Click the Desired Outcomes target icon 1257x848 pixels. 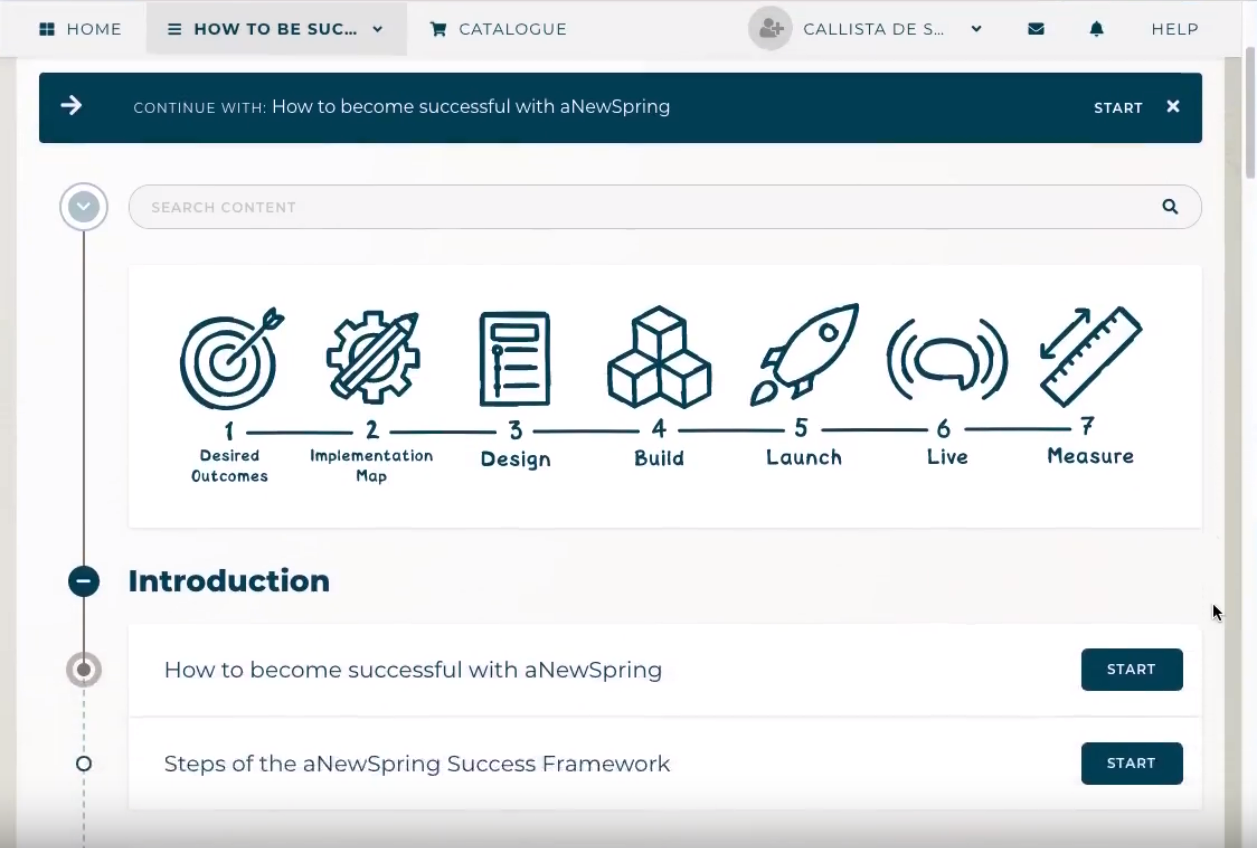(x=230, y=359)
